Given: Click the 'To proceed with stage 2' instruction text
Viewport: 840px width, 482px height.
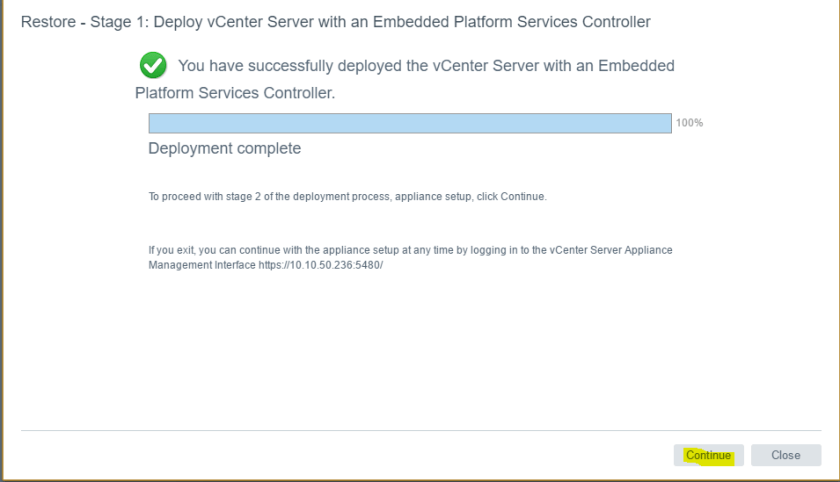Looking at the screenshot, I should [348, 197].
